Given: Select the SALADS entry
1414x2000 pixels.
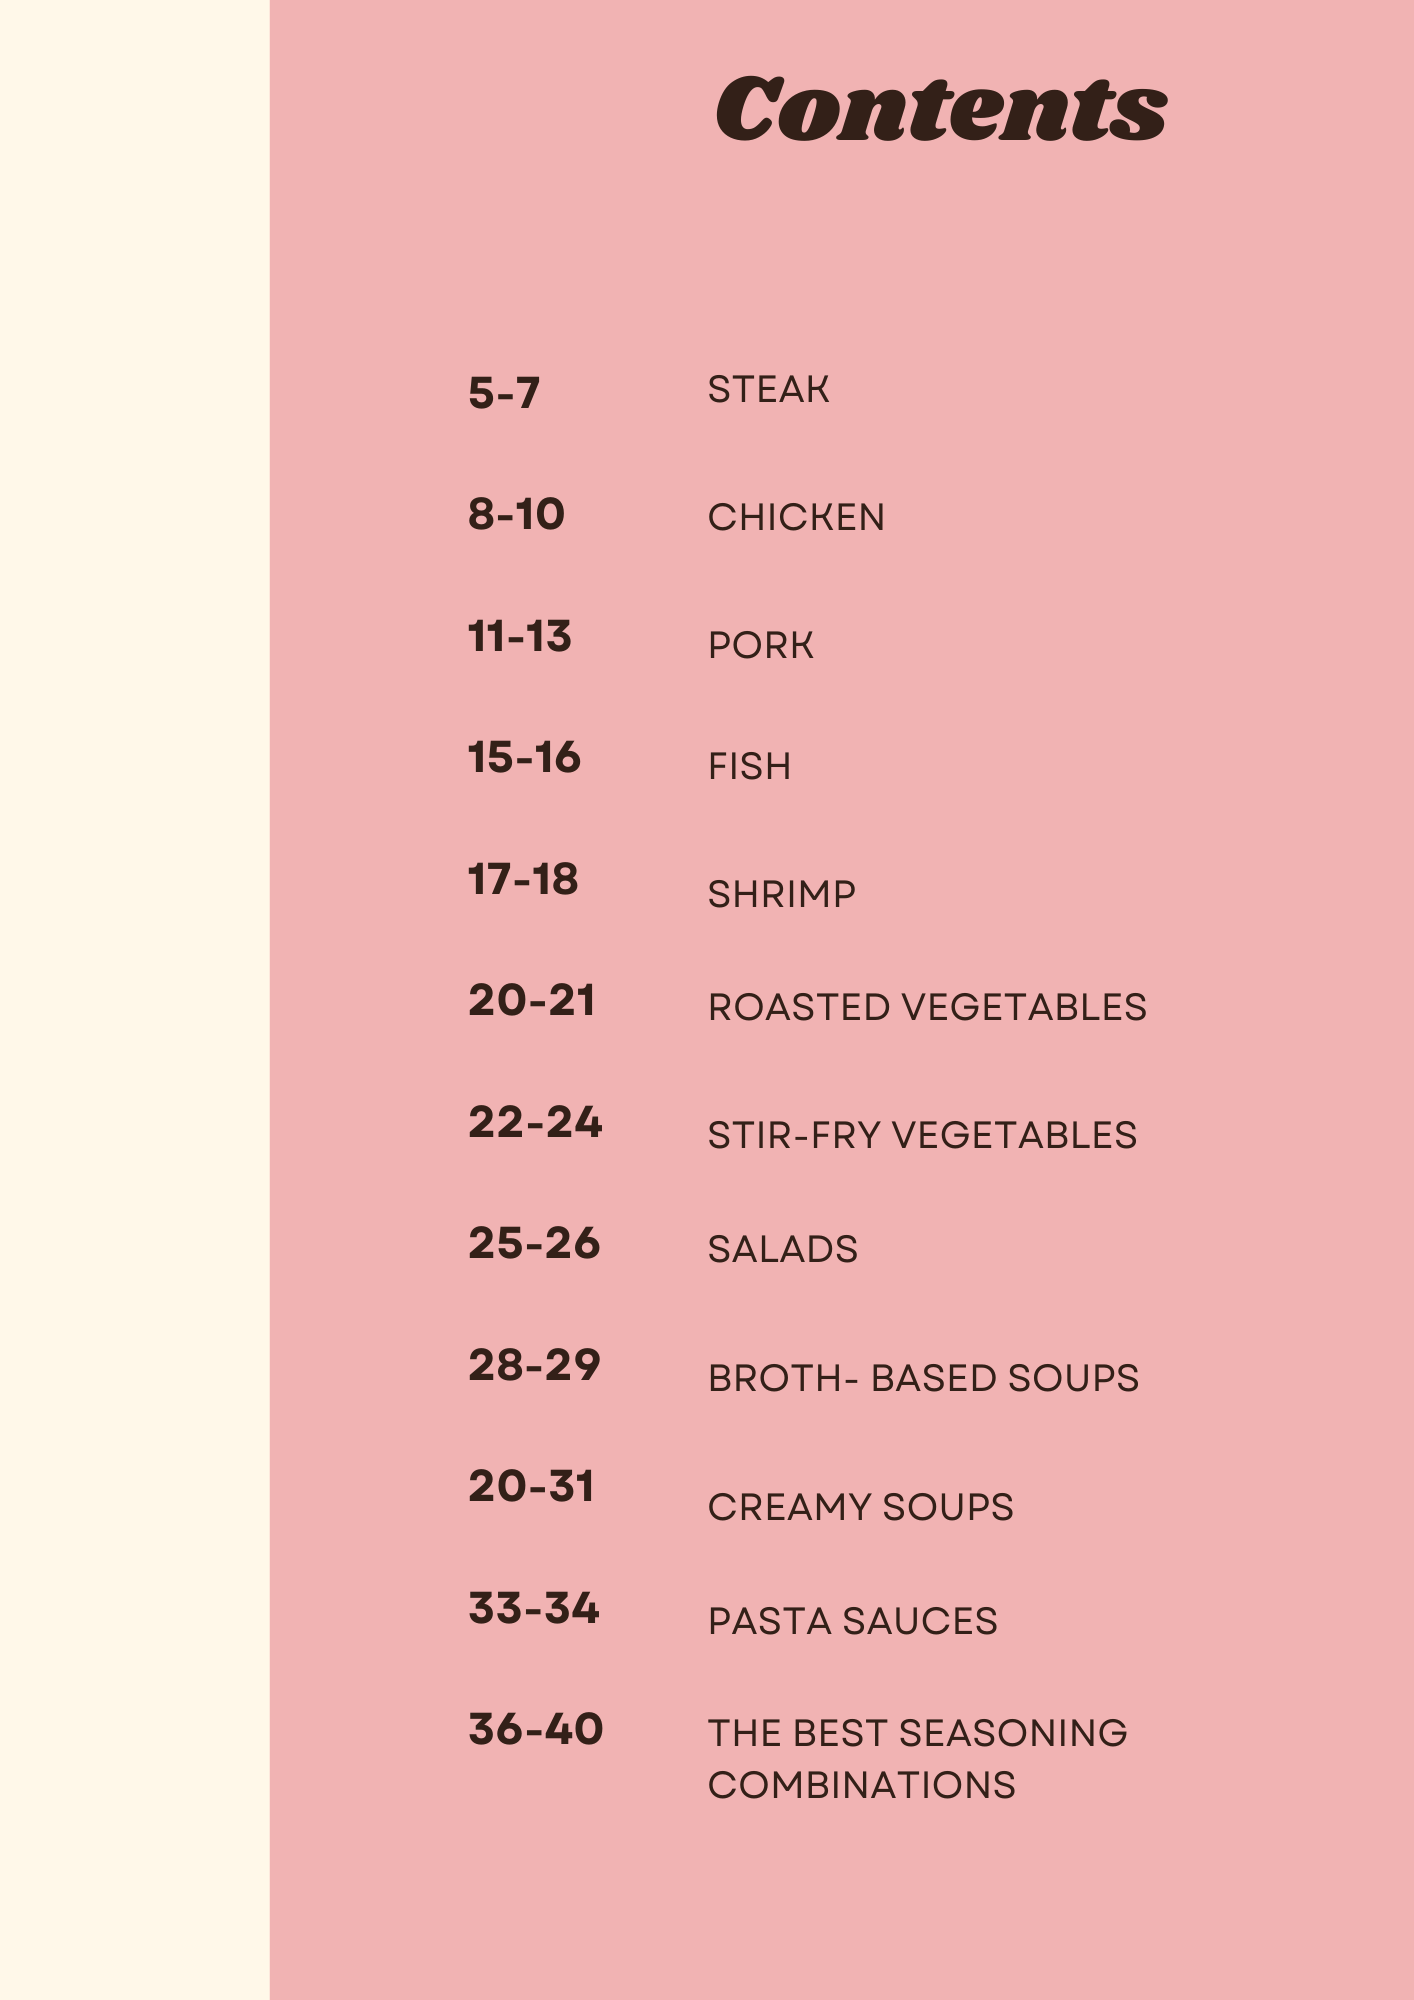Looking at the screenshot, I should click(x=782, y=1249).
